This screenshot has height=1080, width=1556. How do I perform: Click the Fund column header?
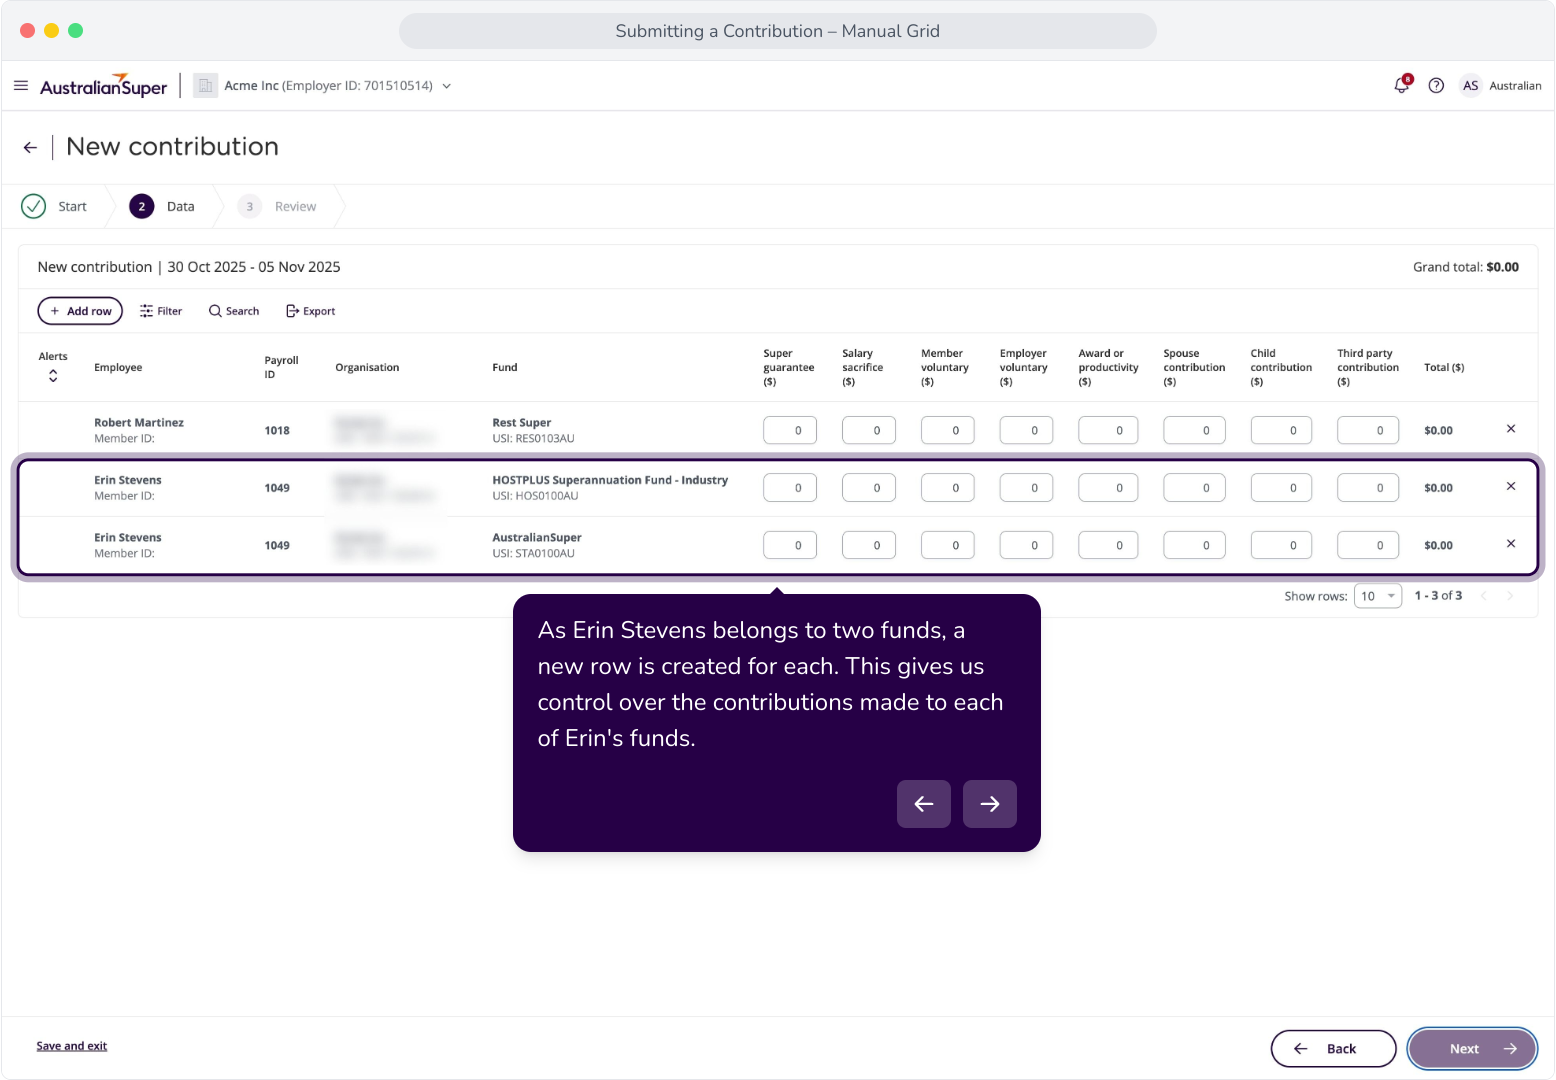coord(505,368)
